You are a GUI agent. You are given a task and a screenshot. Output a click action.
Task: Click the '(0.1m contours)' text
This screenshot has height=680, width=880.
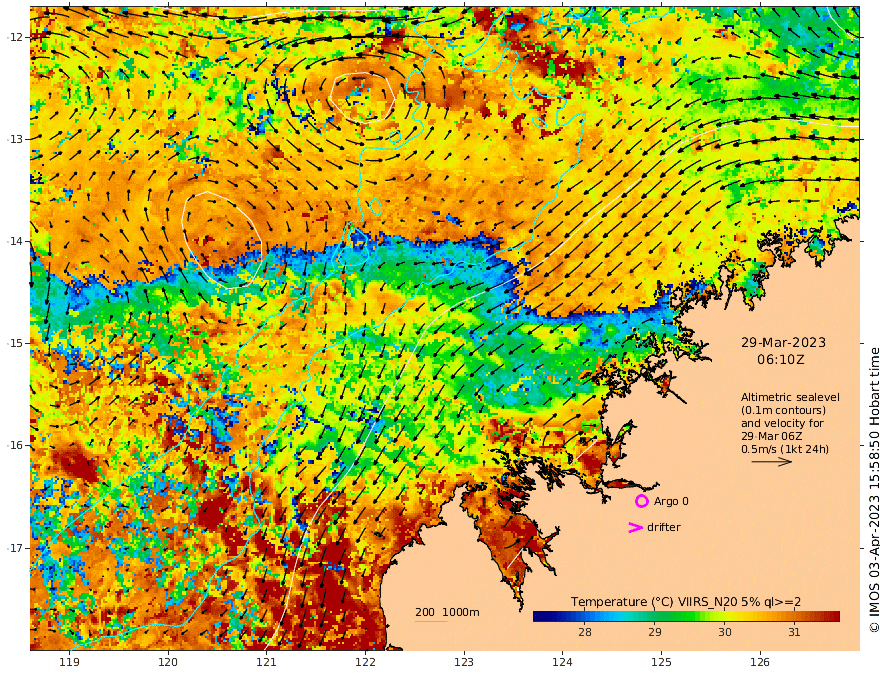[x=783, y=410]
